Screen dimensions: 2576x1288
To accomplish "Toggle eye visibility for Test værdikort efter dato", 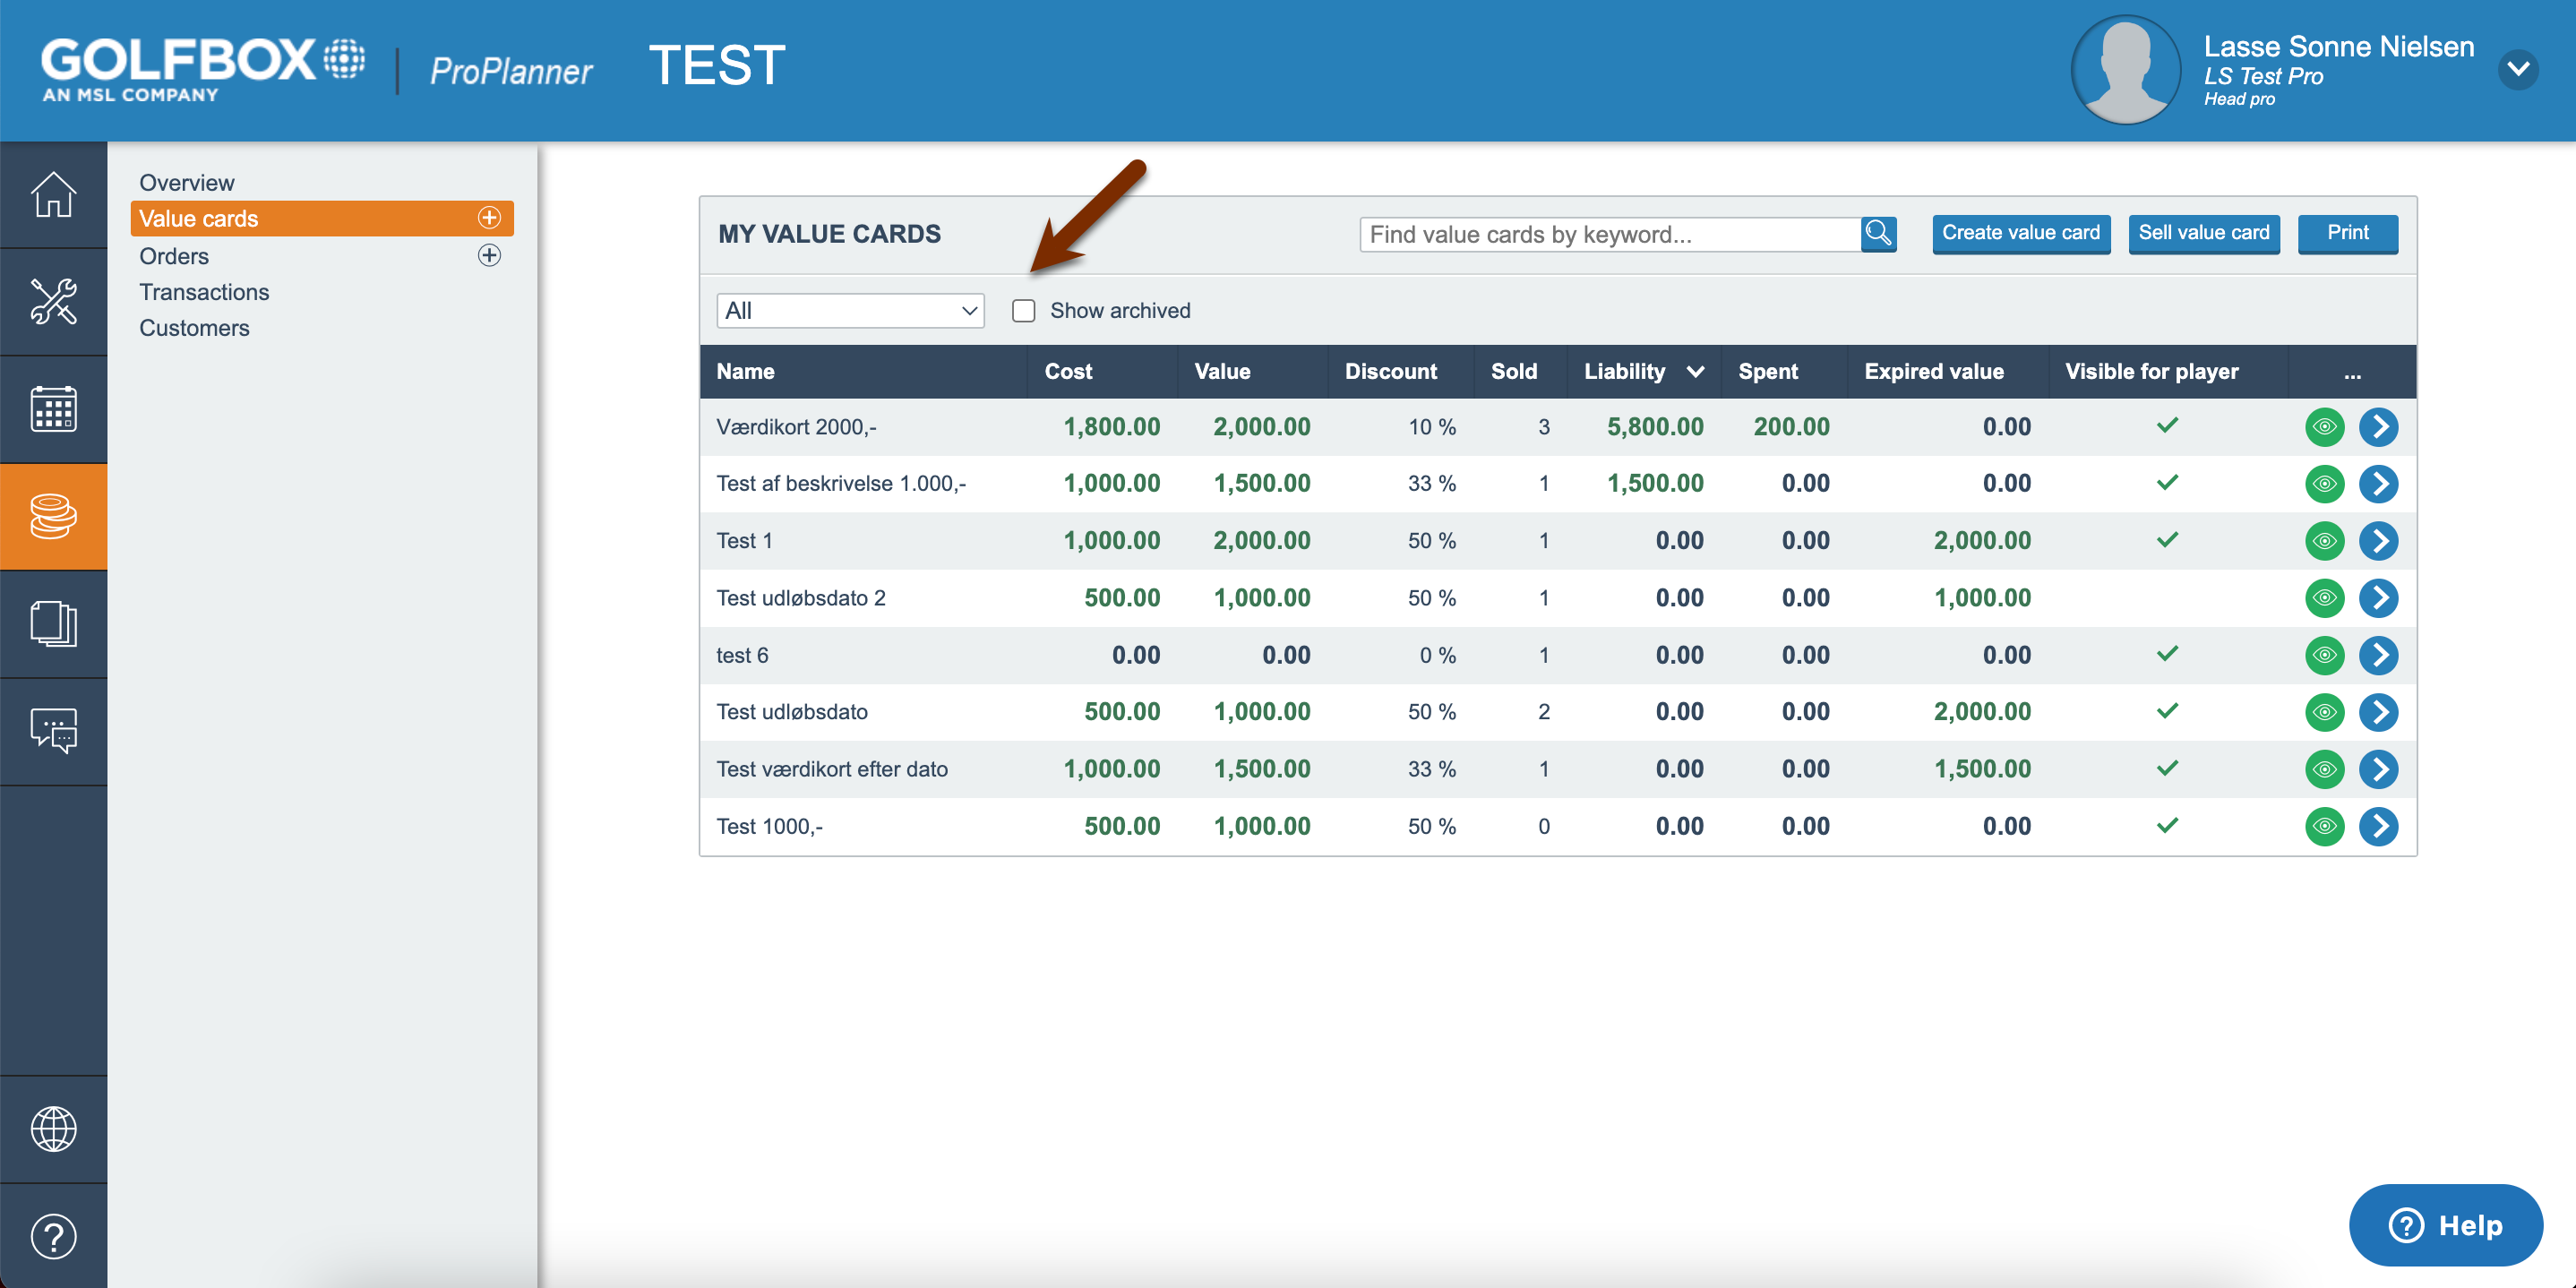I will click(2324, 769).
